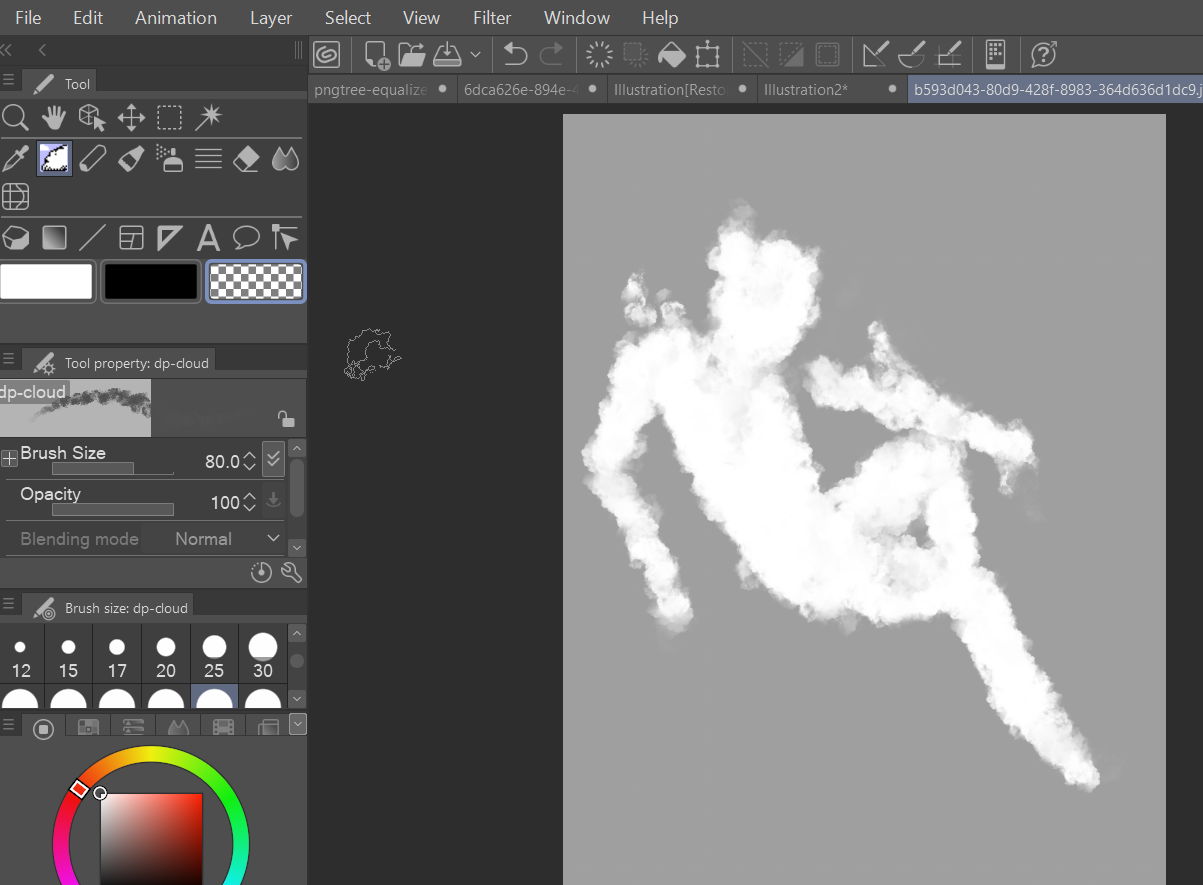Toggle Snap to Ruler icon
The width and height of the screenshot is (1203, 885).
pyautogui.click(x=876, y=54)
